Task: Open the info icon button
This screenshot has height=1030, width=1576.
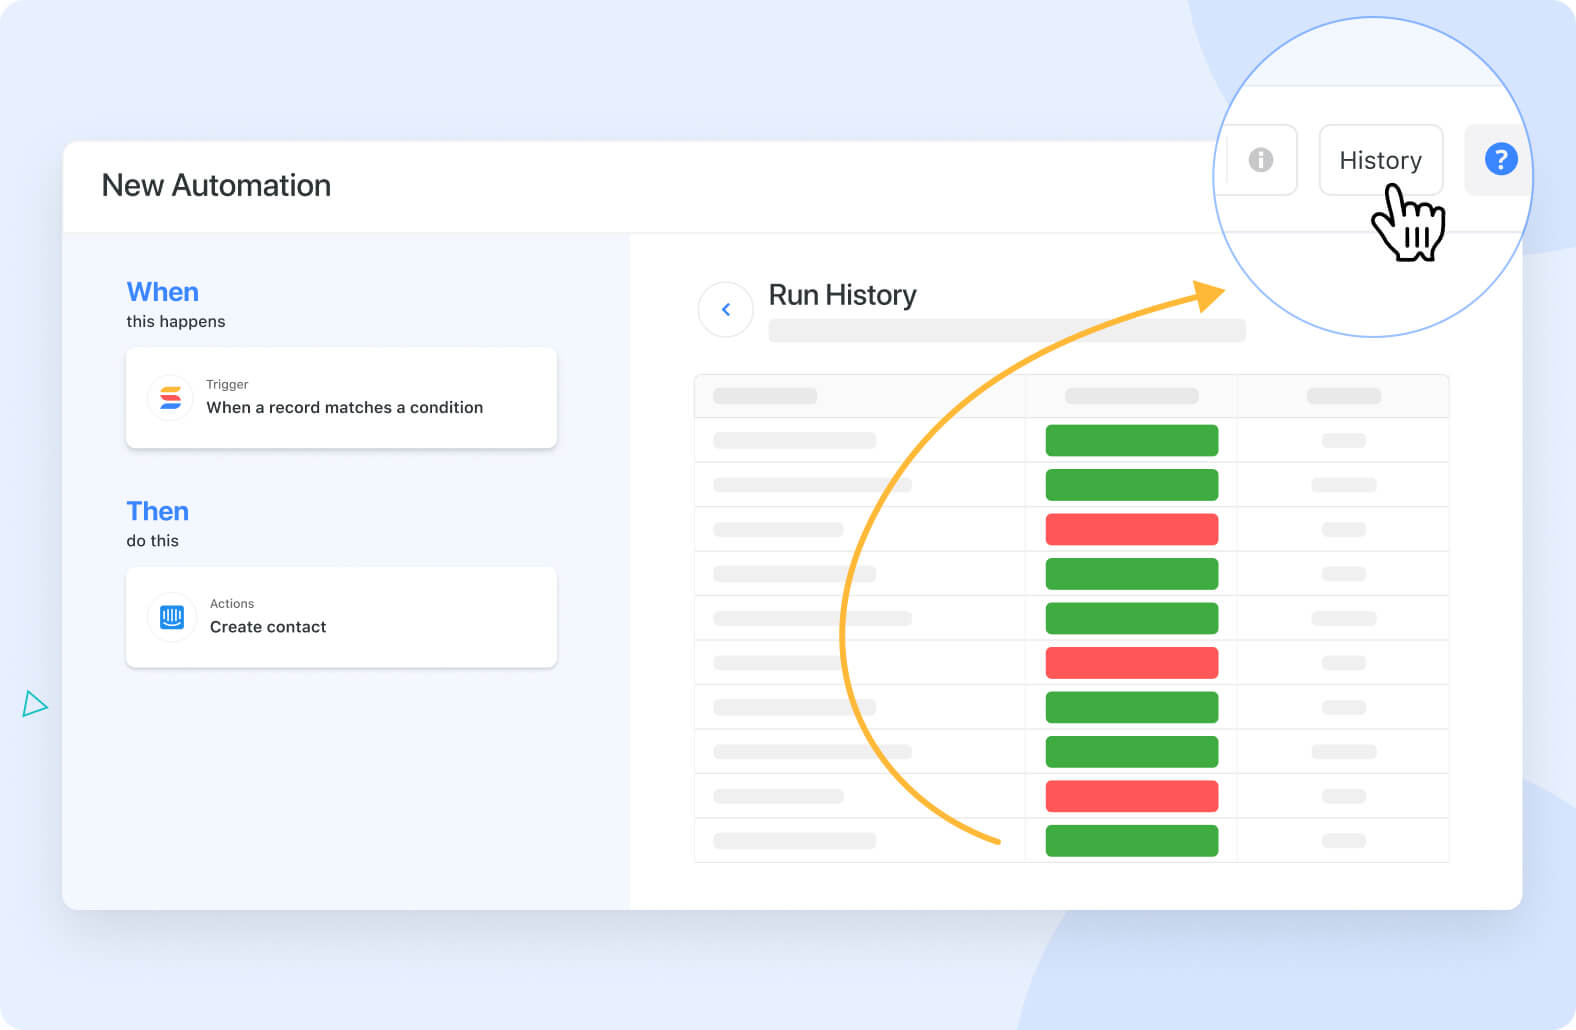Action: pos(1261,160)
